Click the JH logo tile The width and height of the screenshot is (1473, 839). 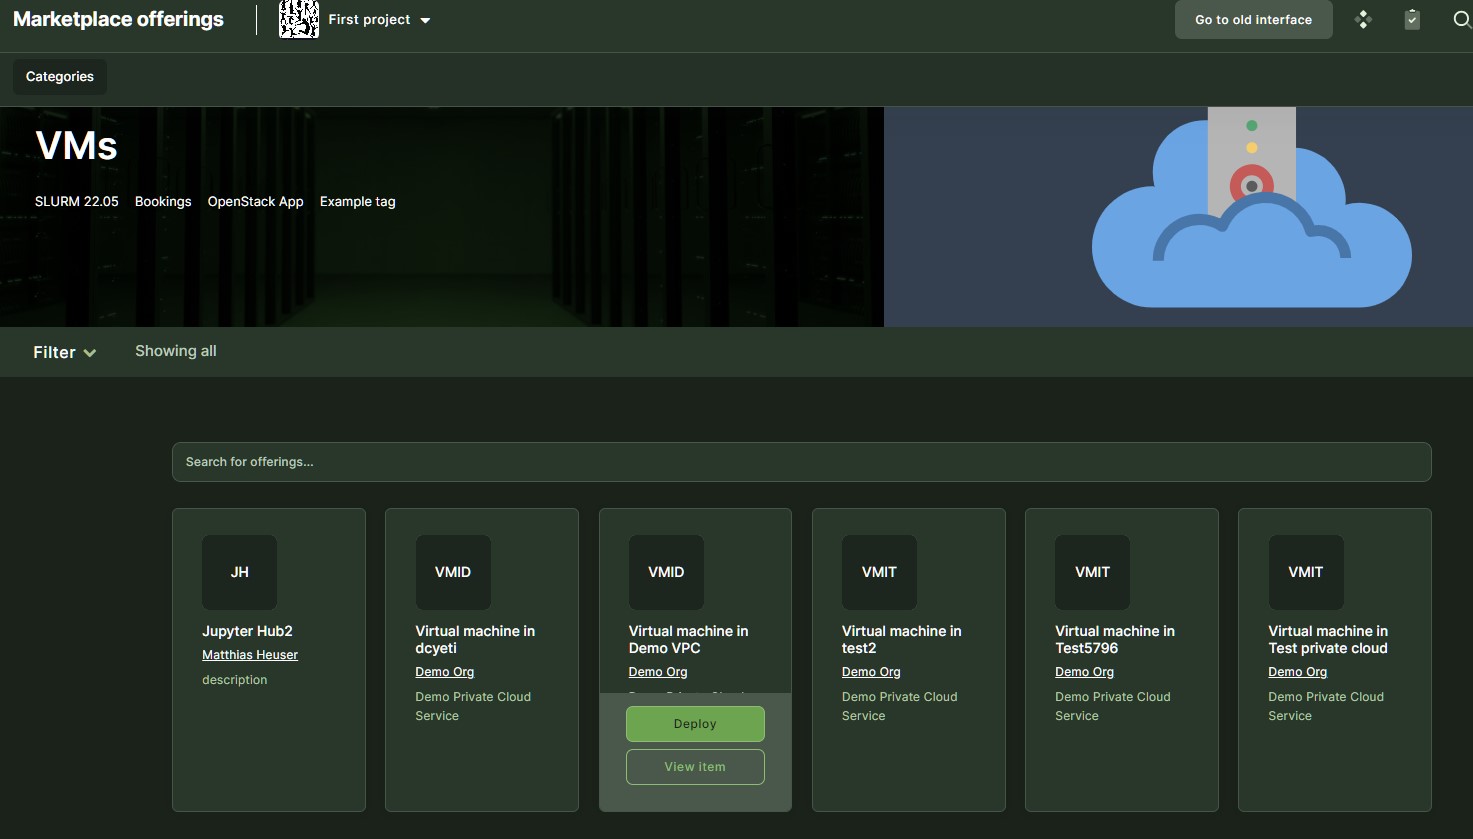click(x=240, y=572)
